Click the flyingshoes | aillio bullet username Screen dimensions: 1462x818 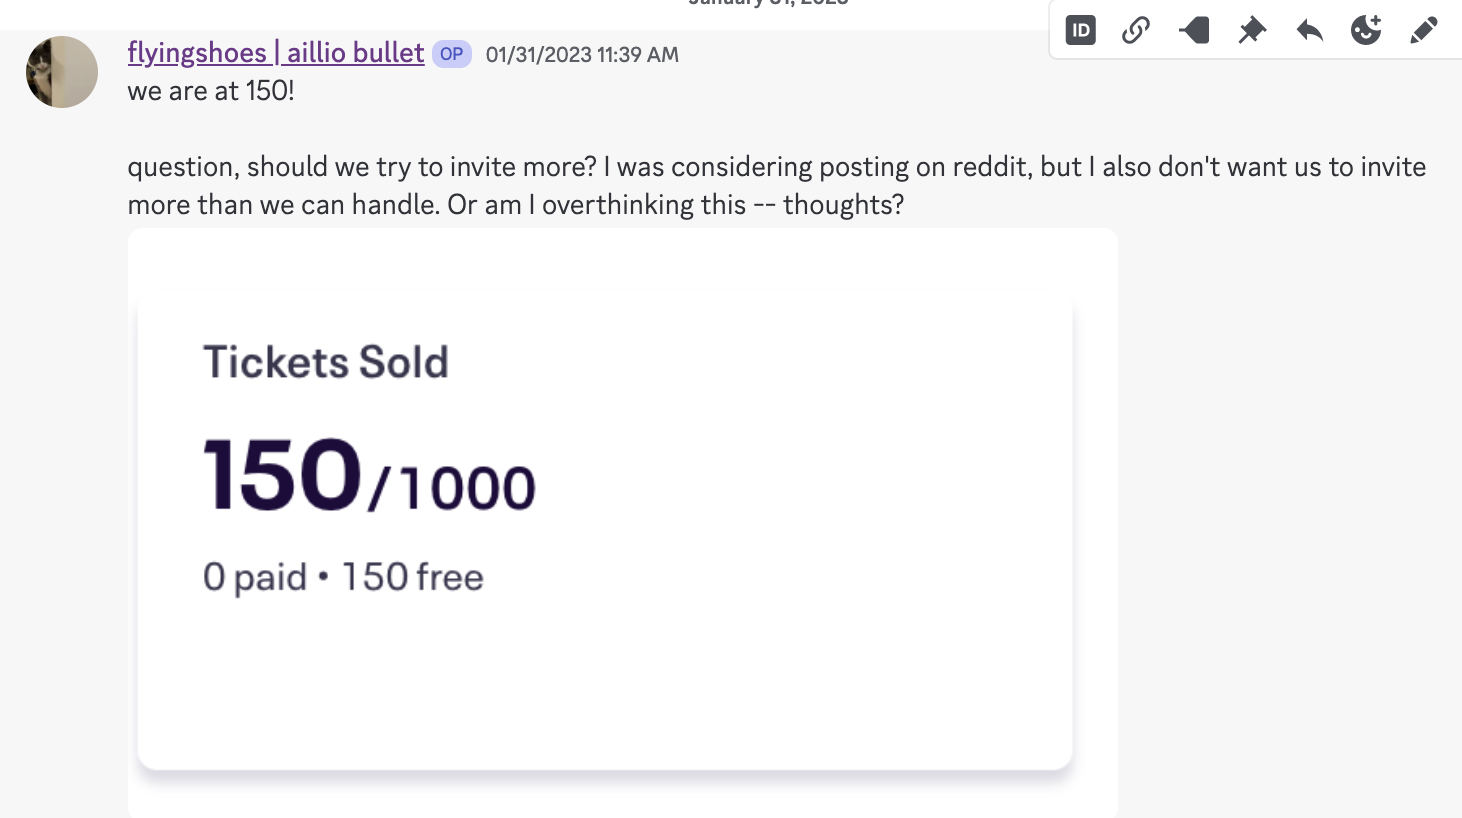coord(276,53)
